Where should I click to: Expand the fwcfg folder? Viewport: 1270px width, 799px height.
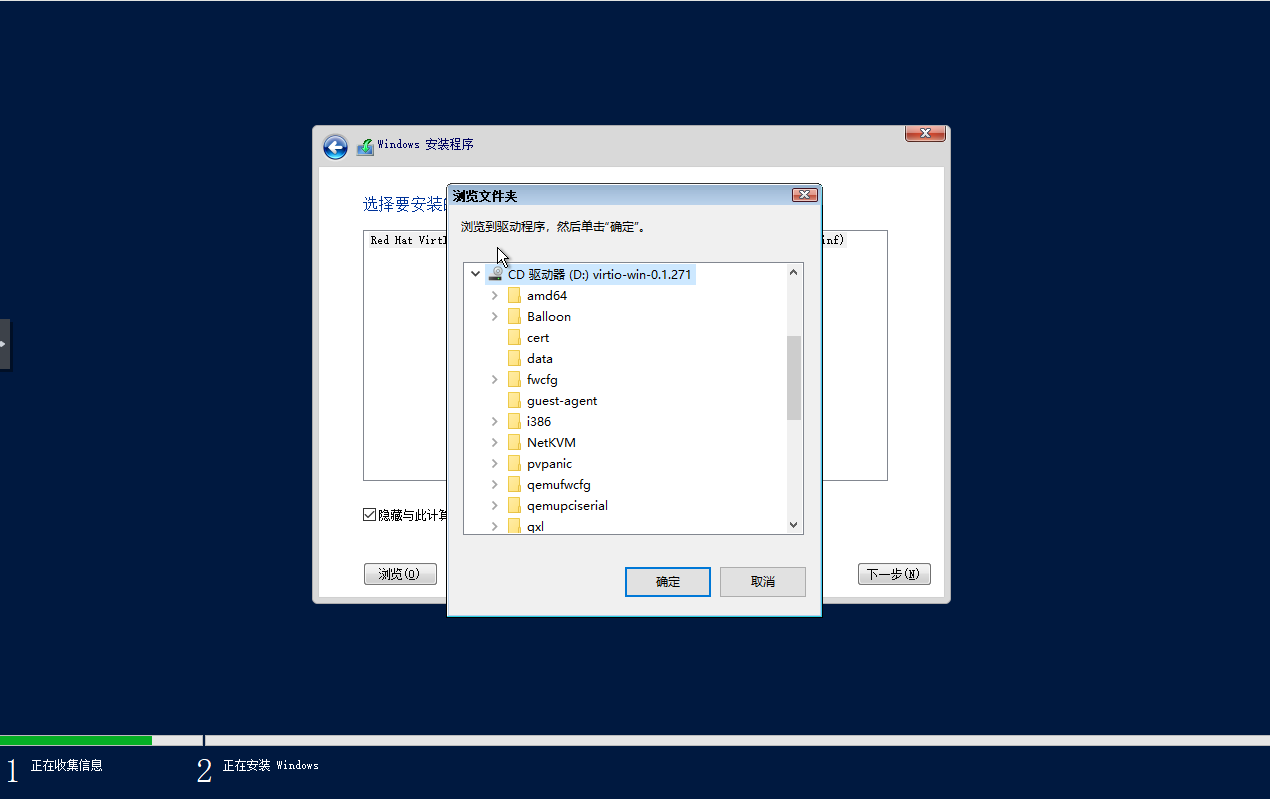[x=494, y=380]
